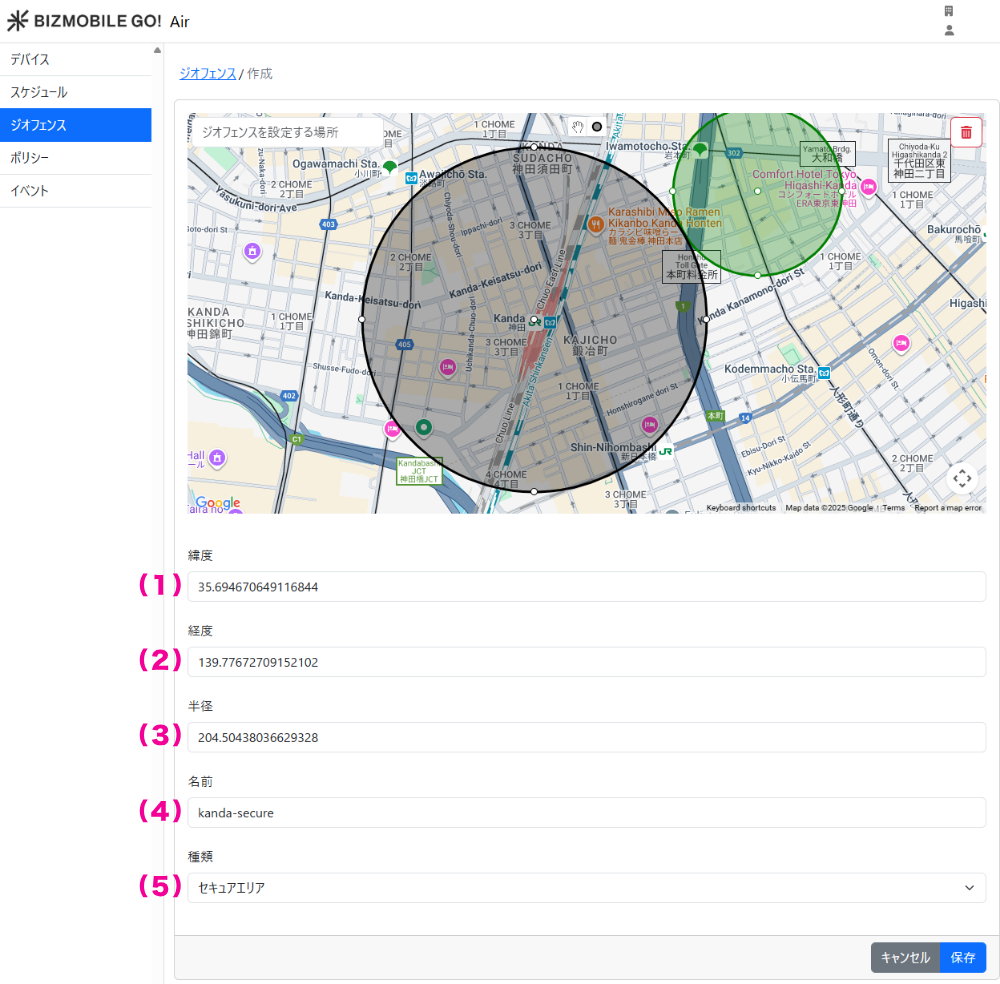The width and height of the screenshot is (1000, 984).
Task: Open the スケジュール menu item
Action: [75, 92]
